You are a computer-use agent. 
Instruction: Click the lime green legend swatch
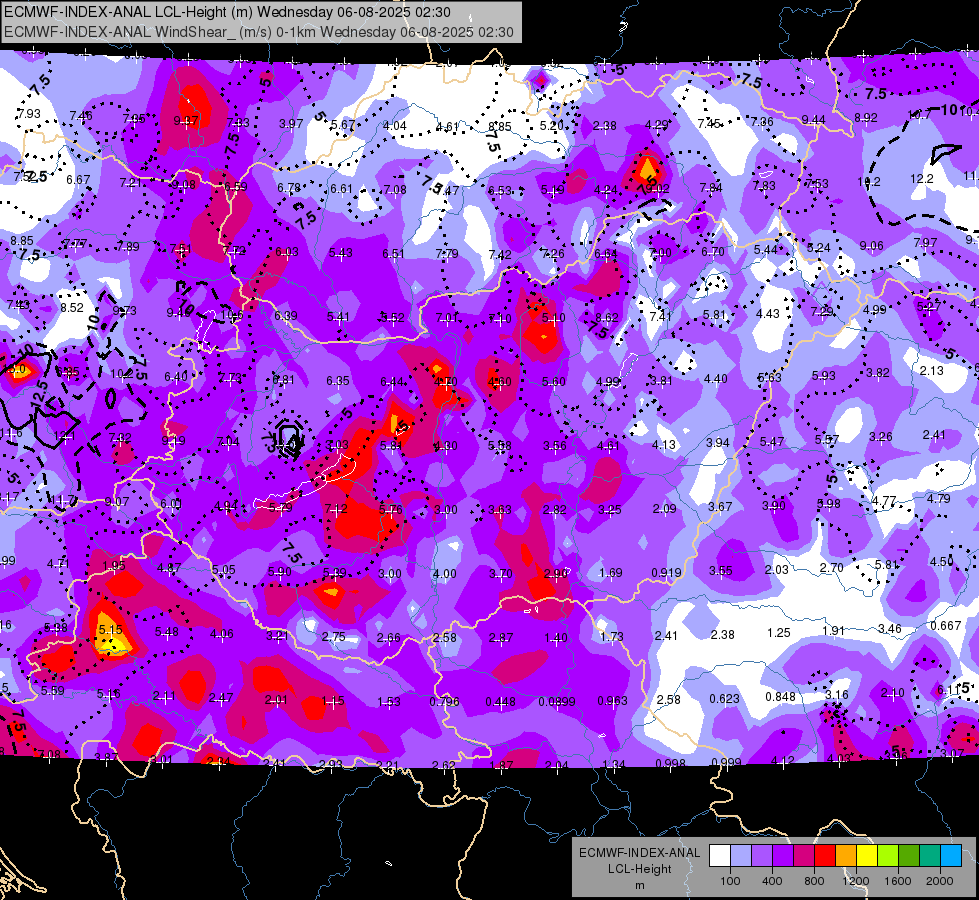click(x=888, y=856)
